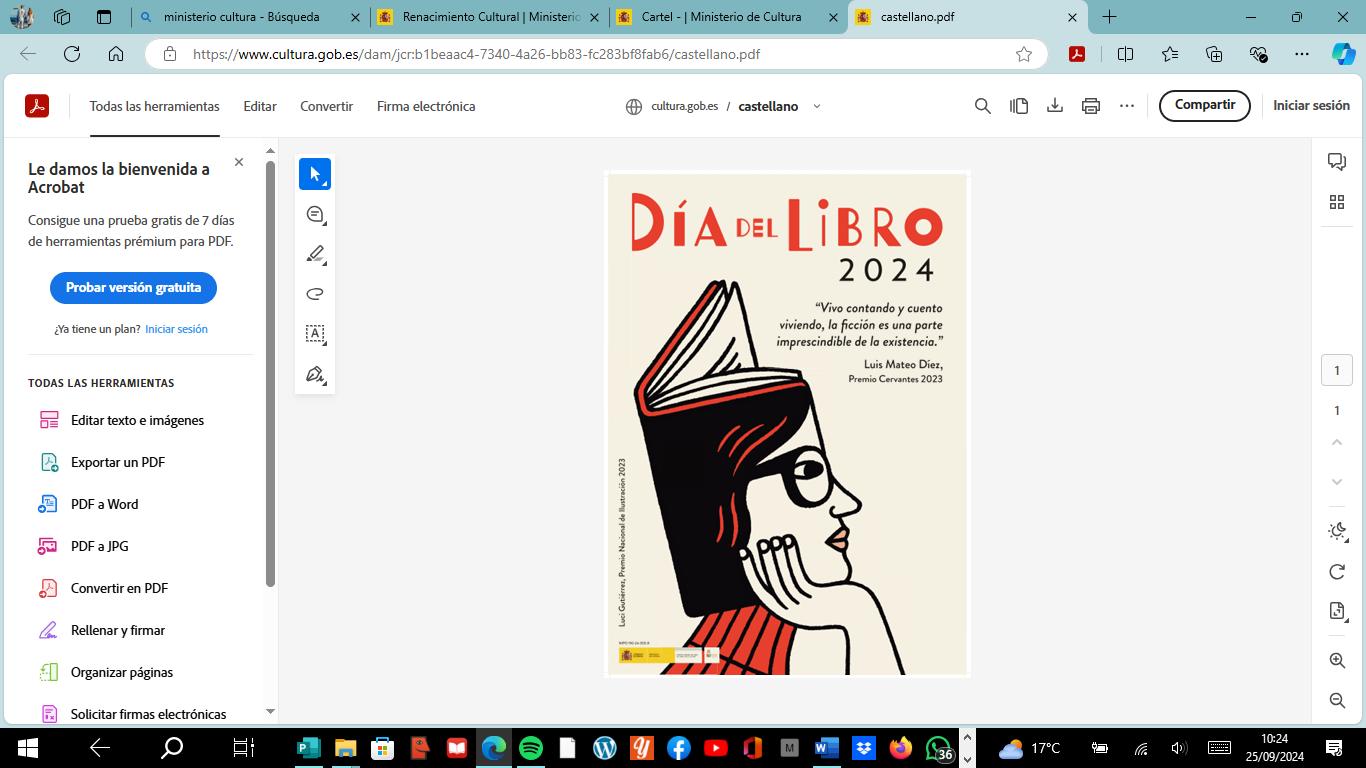Switch to the ministerio cultura Búsqueda tab
This screenshot has width=1366, height=768.
click(250, 17)
